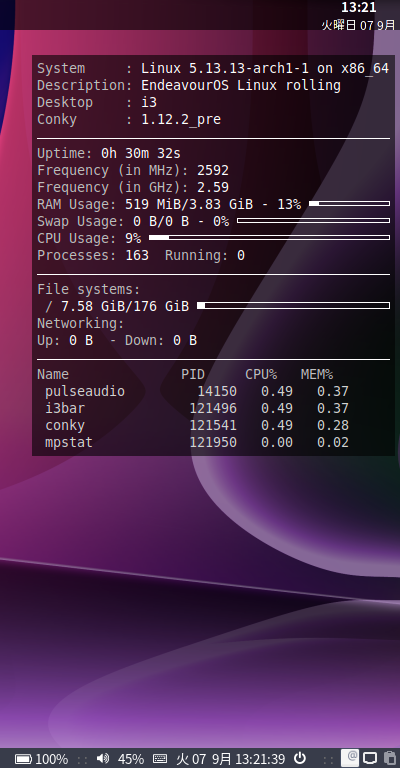The width and height of the screenshot is (400, 768).
Task: Click the monitor tray icon
Action: [370, 758]
